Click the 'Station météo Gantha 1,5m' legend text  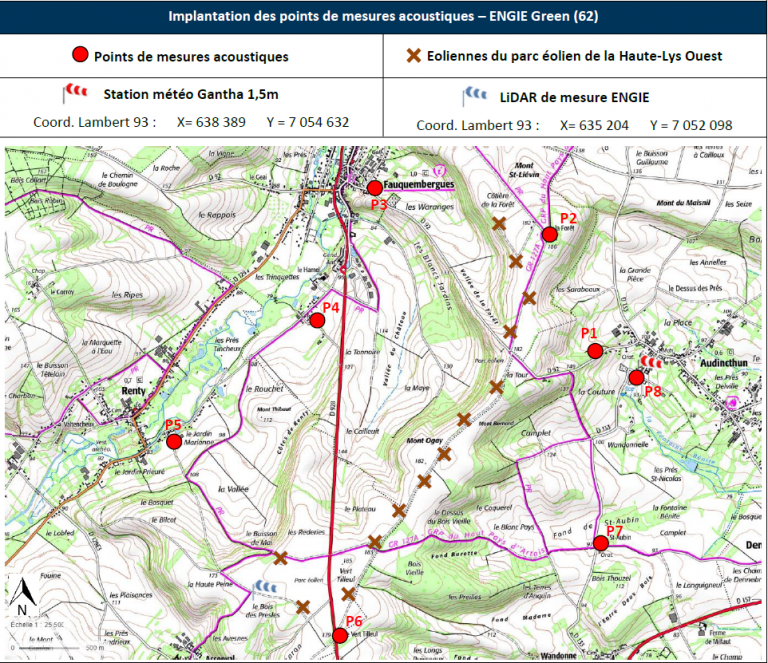click(189, 96)
